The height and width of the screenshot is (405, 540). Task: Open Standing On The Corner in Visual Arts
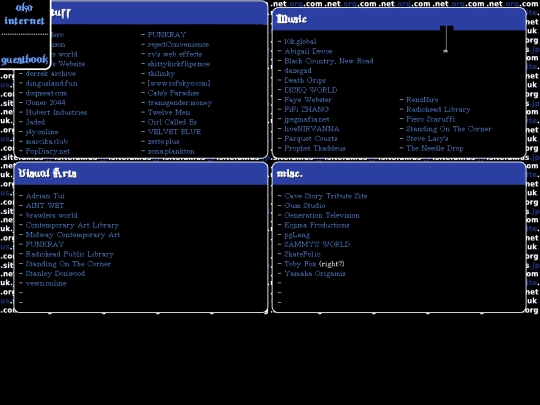tap(68, 264)
